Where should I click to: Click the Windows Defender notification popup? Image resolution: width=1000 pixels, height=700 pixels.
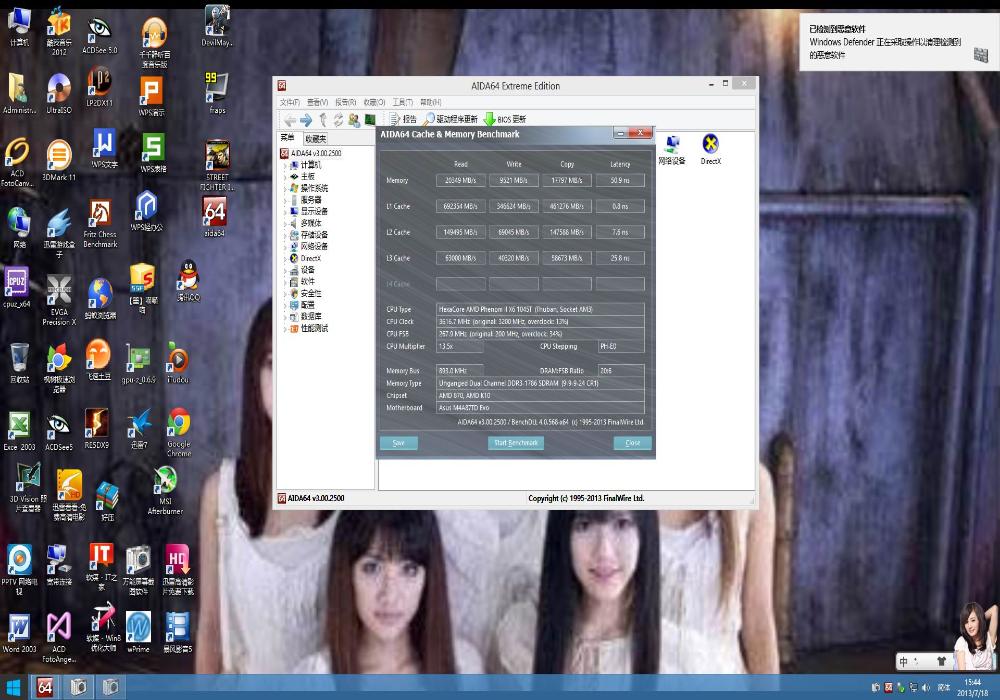coord(899,42)
